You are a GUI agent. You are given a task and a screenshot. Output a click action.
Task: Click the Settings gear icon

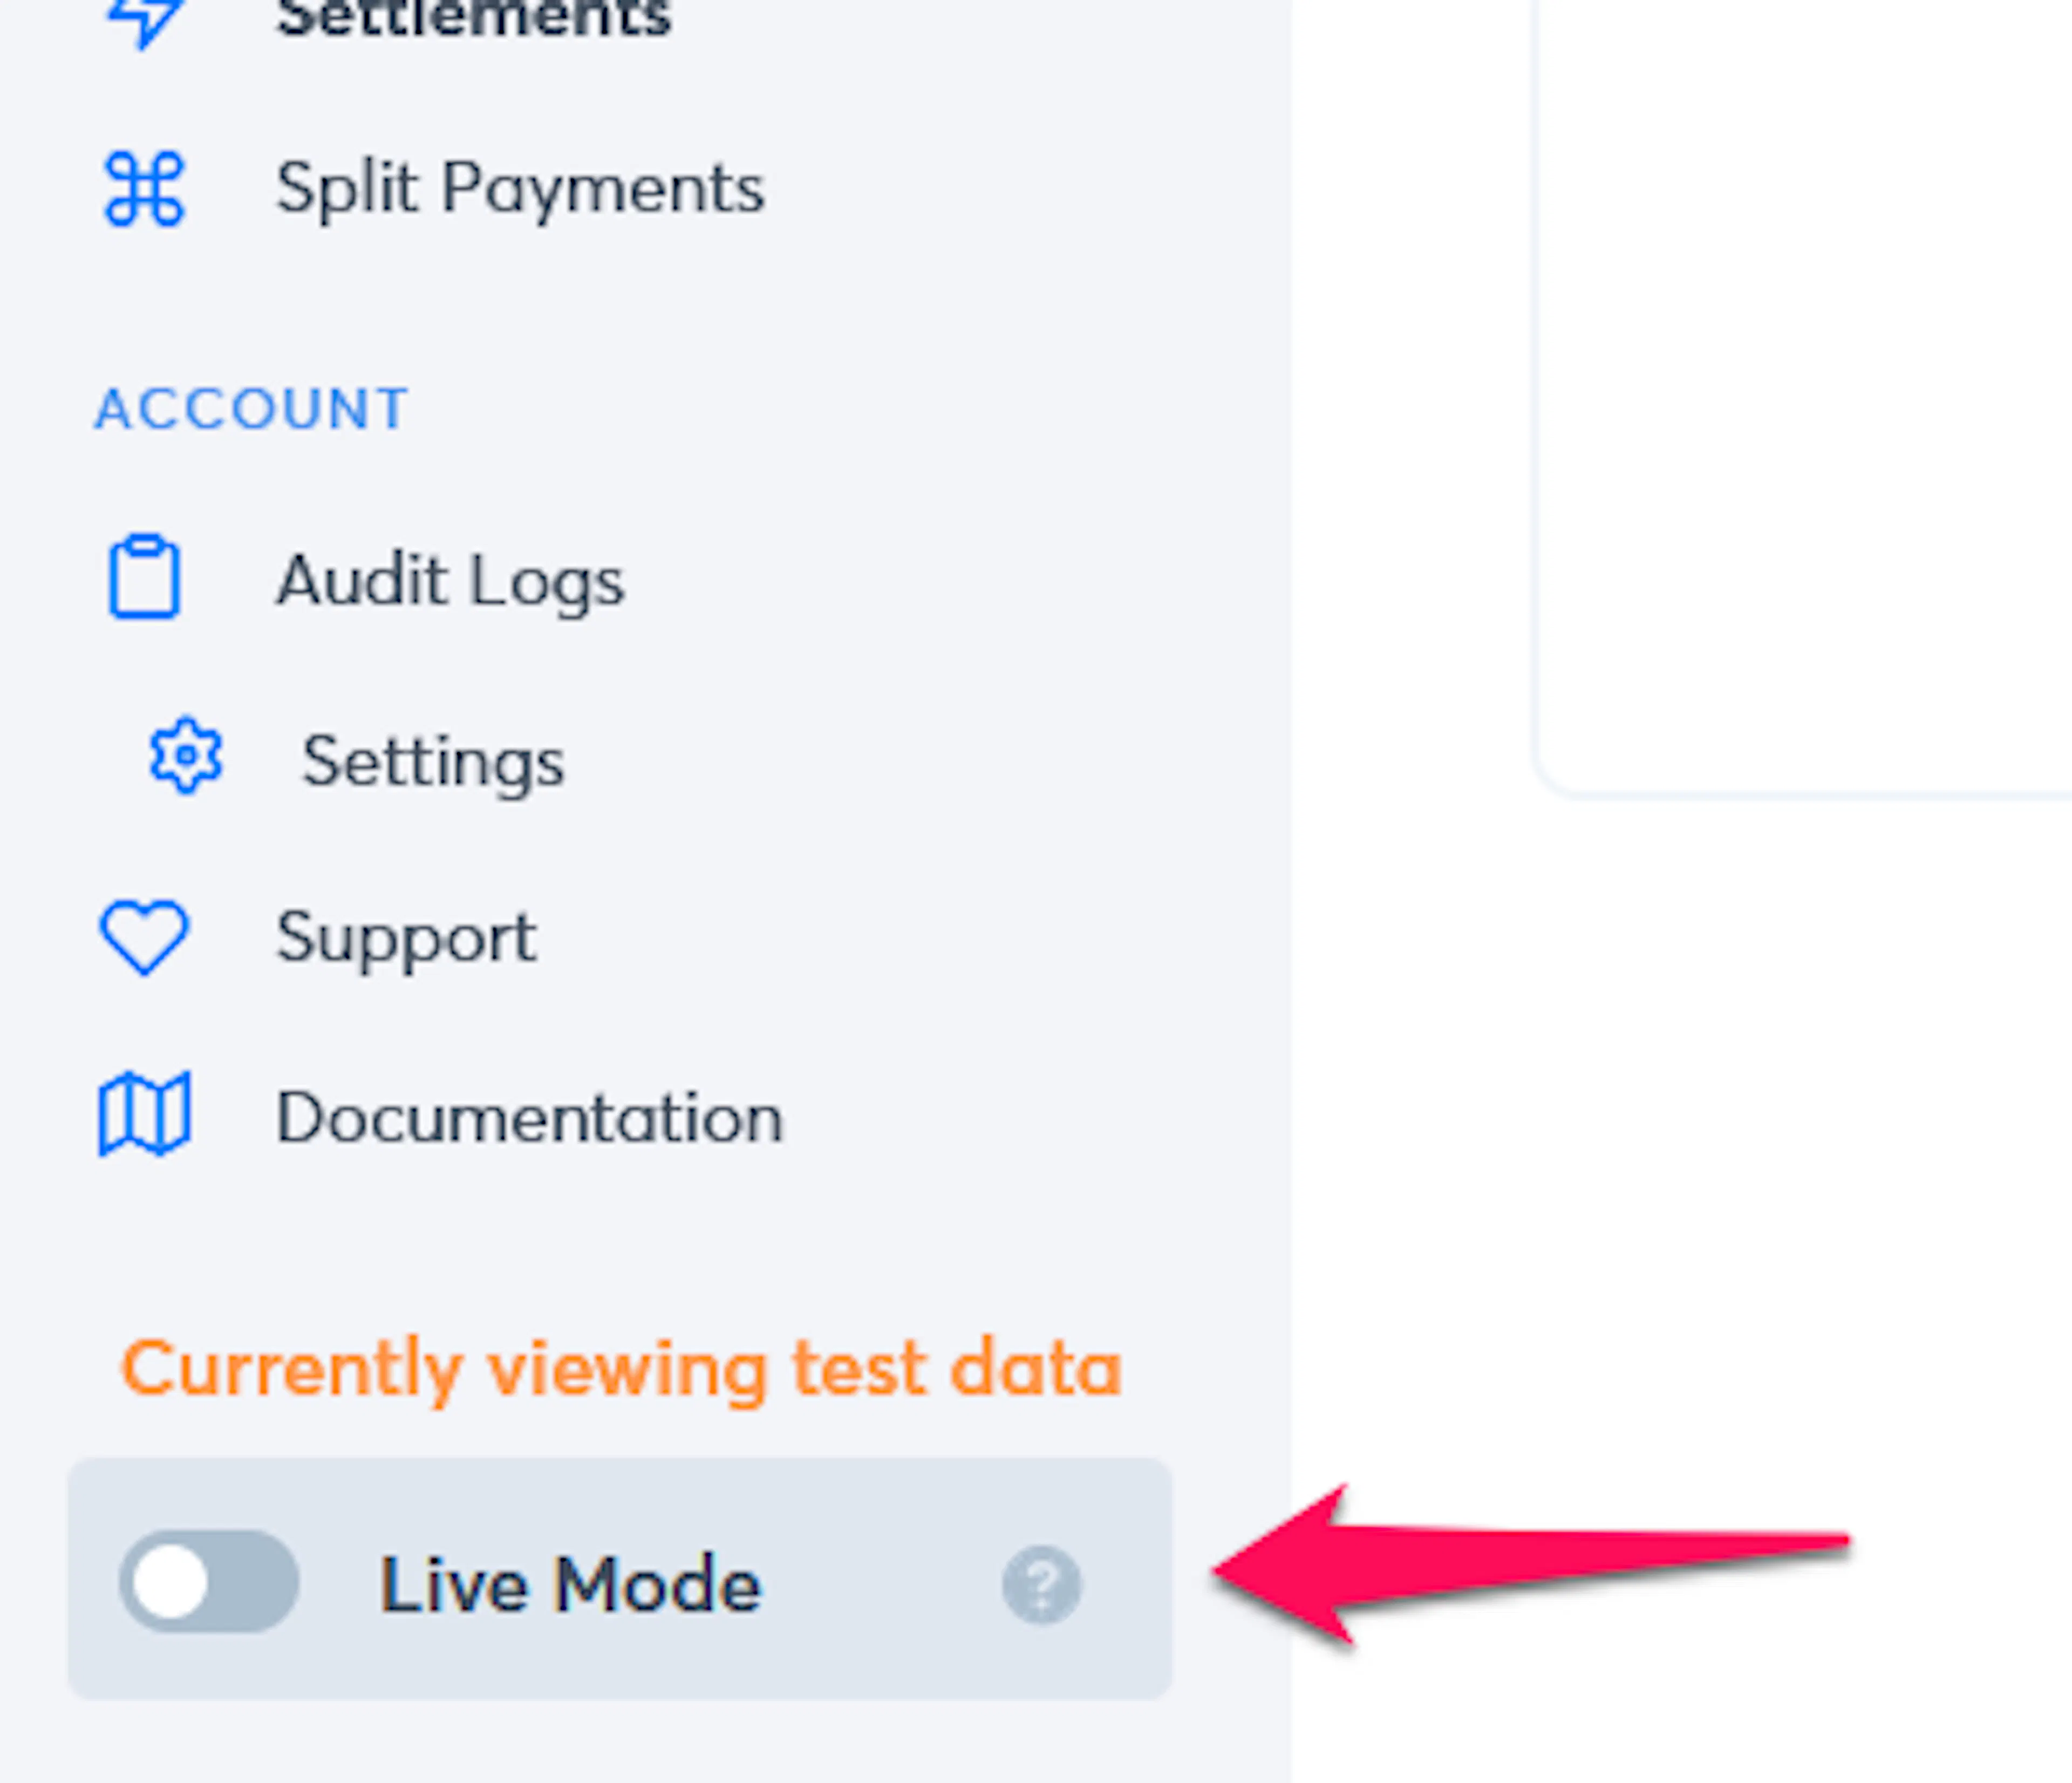(x=186, y=756)
